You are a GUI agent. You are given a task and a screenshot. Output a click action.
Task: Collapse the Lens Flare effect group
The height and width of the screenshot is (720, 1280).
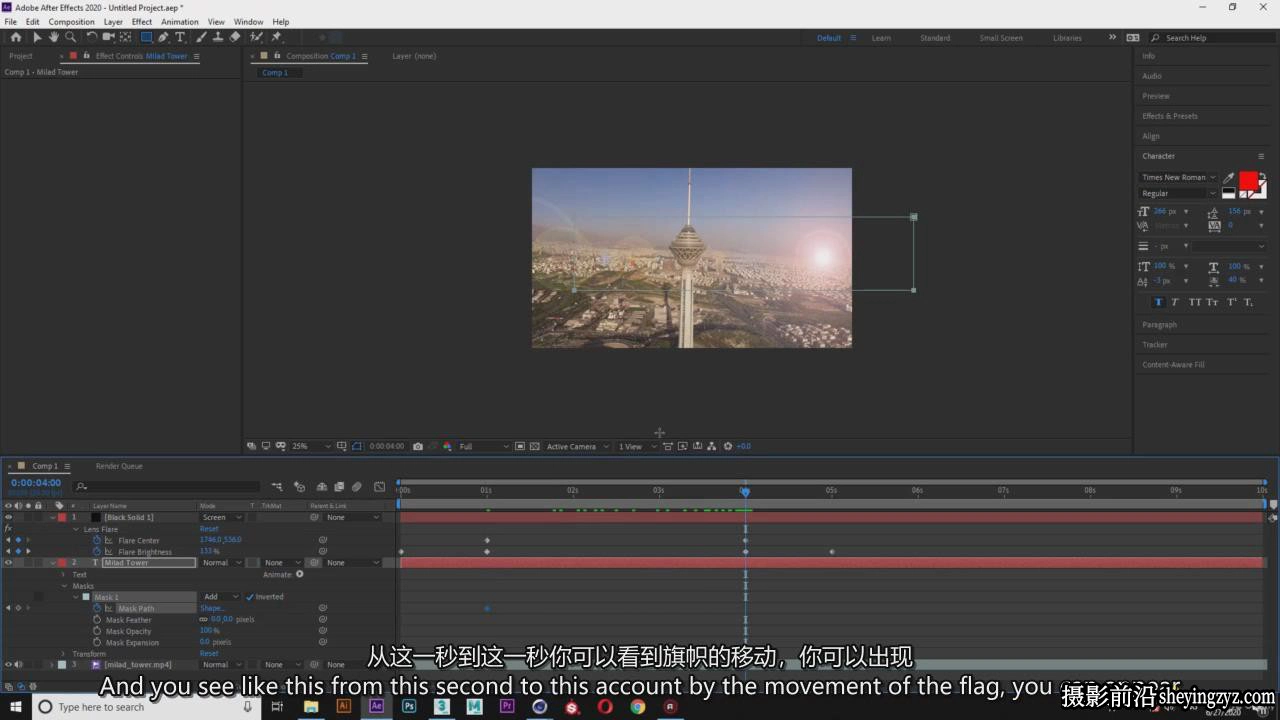75,529
